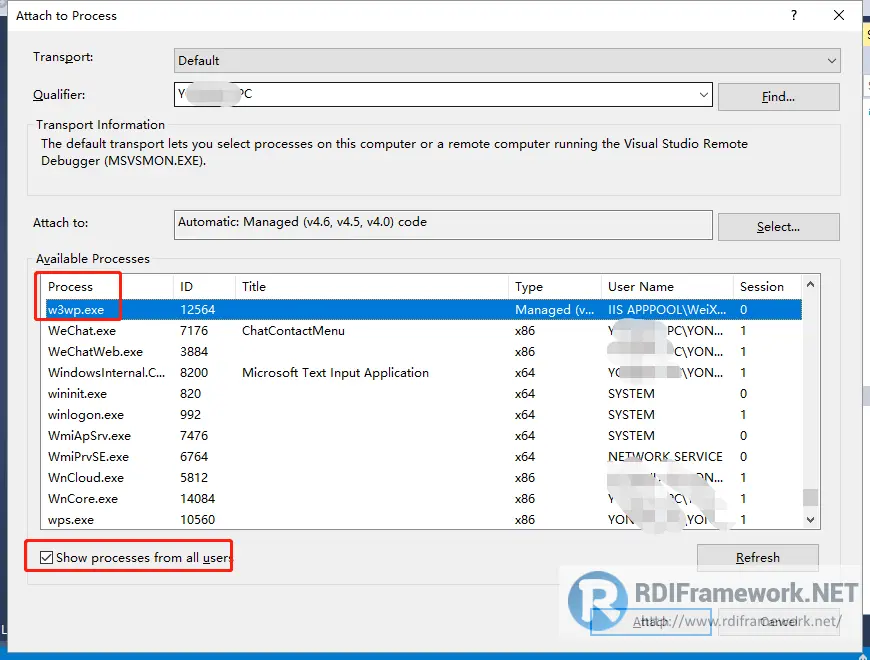The image size is (870, 660).
Task: Click the ChatContactMenu title cell
Action: (293, 331)
